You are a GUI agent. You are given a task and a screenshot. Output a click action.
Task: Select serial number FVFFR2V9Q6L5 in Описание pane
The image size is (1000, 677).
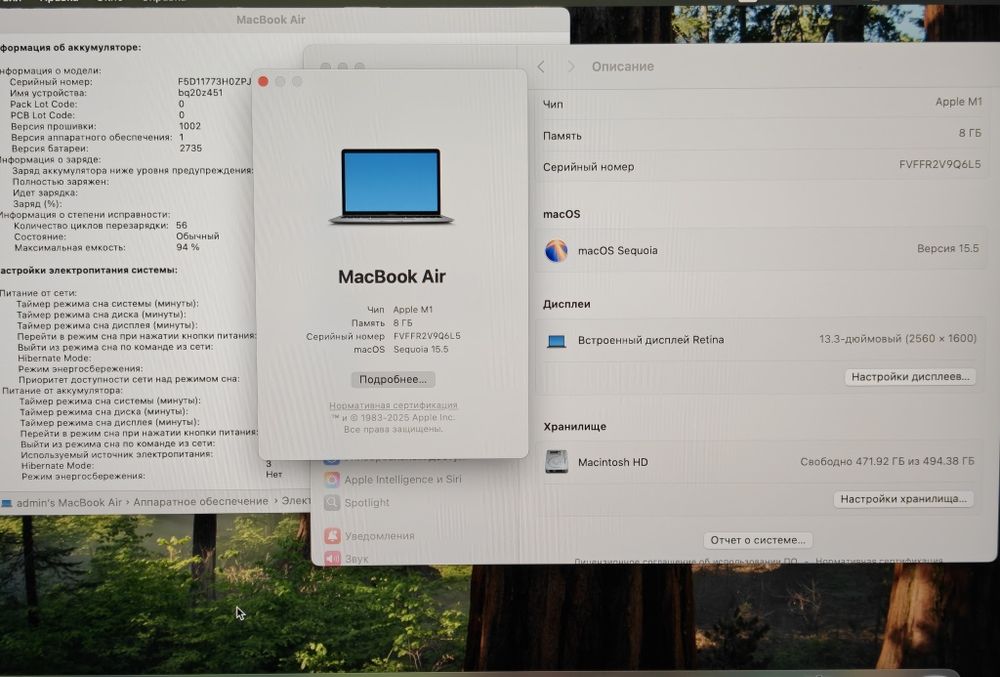point(939,164)
